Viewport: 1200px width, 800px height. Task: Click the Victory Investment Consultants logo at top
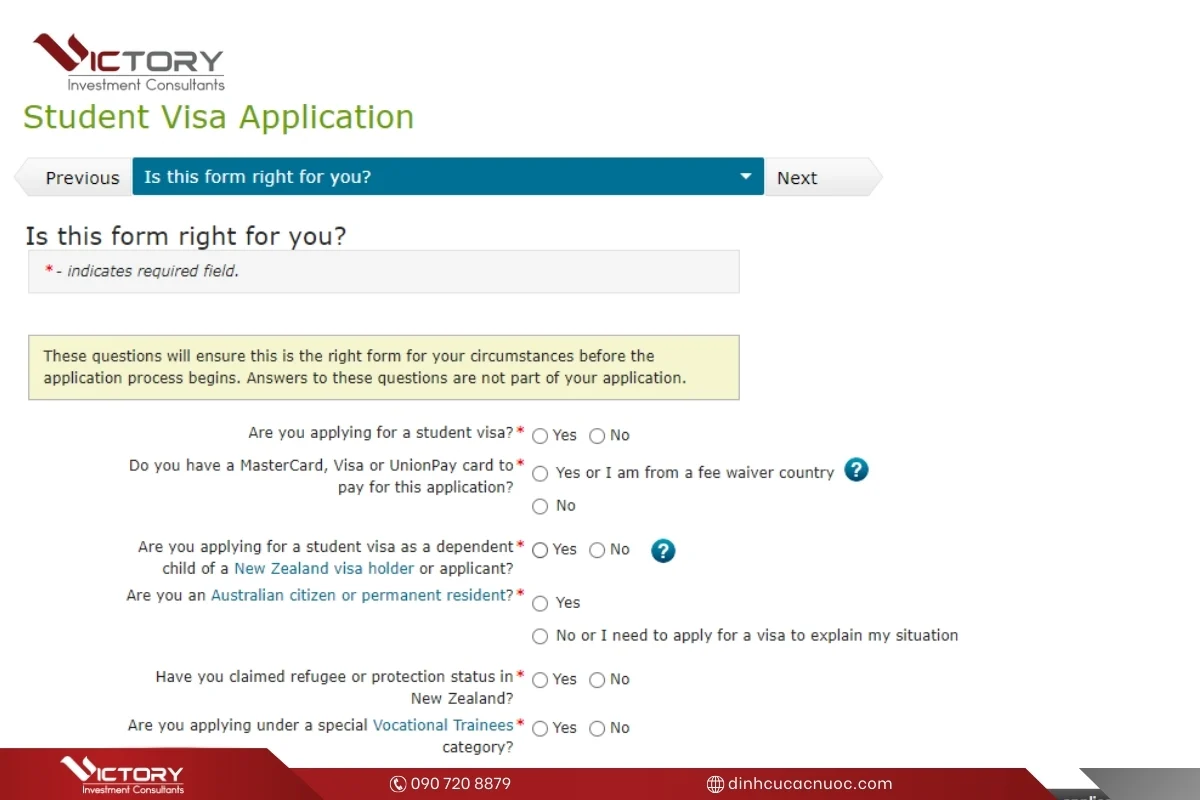[x=128, y=62]
